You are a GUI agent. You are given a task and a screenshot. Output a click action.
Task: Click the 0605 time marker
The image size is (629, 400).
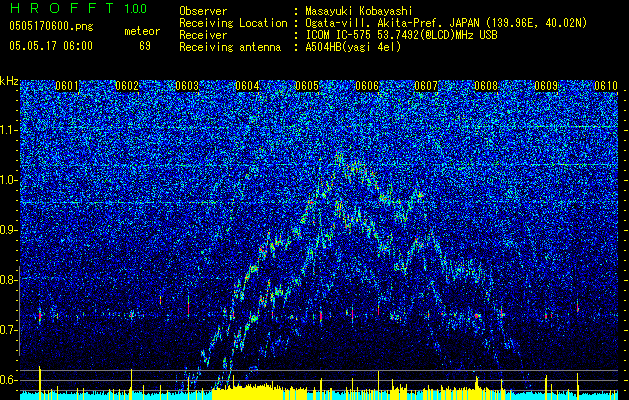point(307,86)
